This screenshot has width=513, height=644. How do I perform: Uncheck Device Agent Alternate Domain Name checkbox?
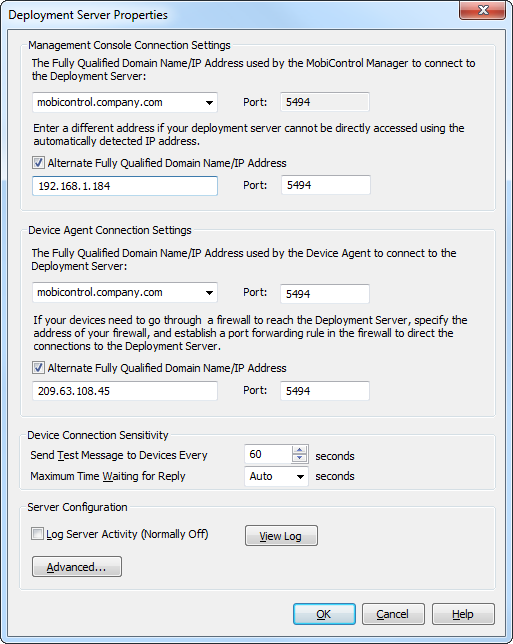click(x=38, y=368)
